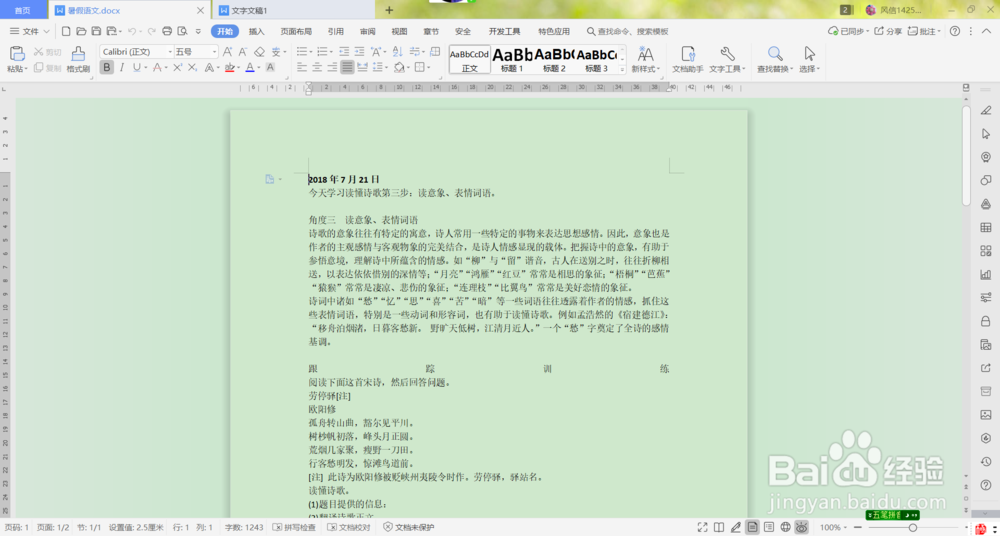Switch to reading layout view icon
This screenshot has height=536, width=1000.
pos(719,527)
